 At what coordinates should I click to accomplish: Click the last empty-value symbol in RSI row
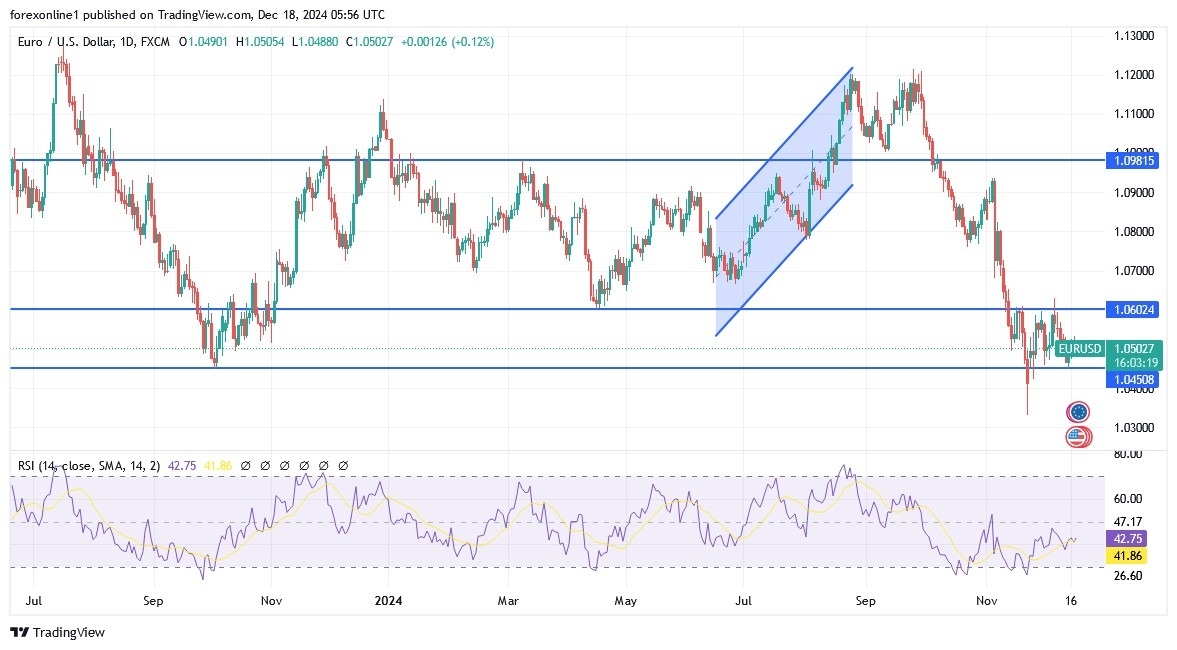point(344,464)
